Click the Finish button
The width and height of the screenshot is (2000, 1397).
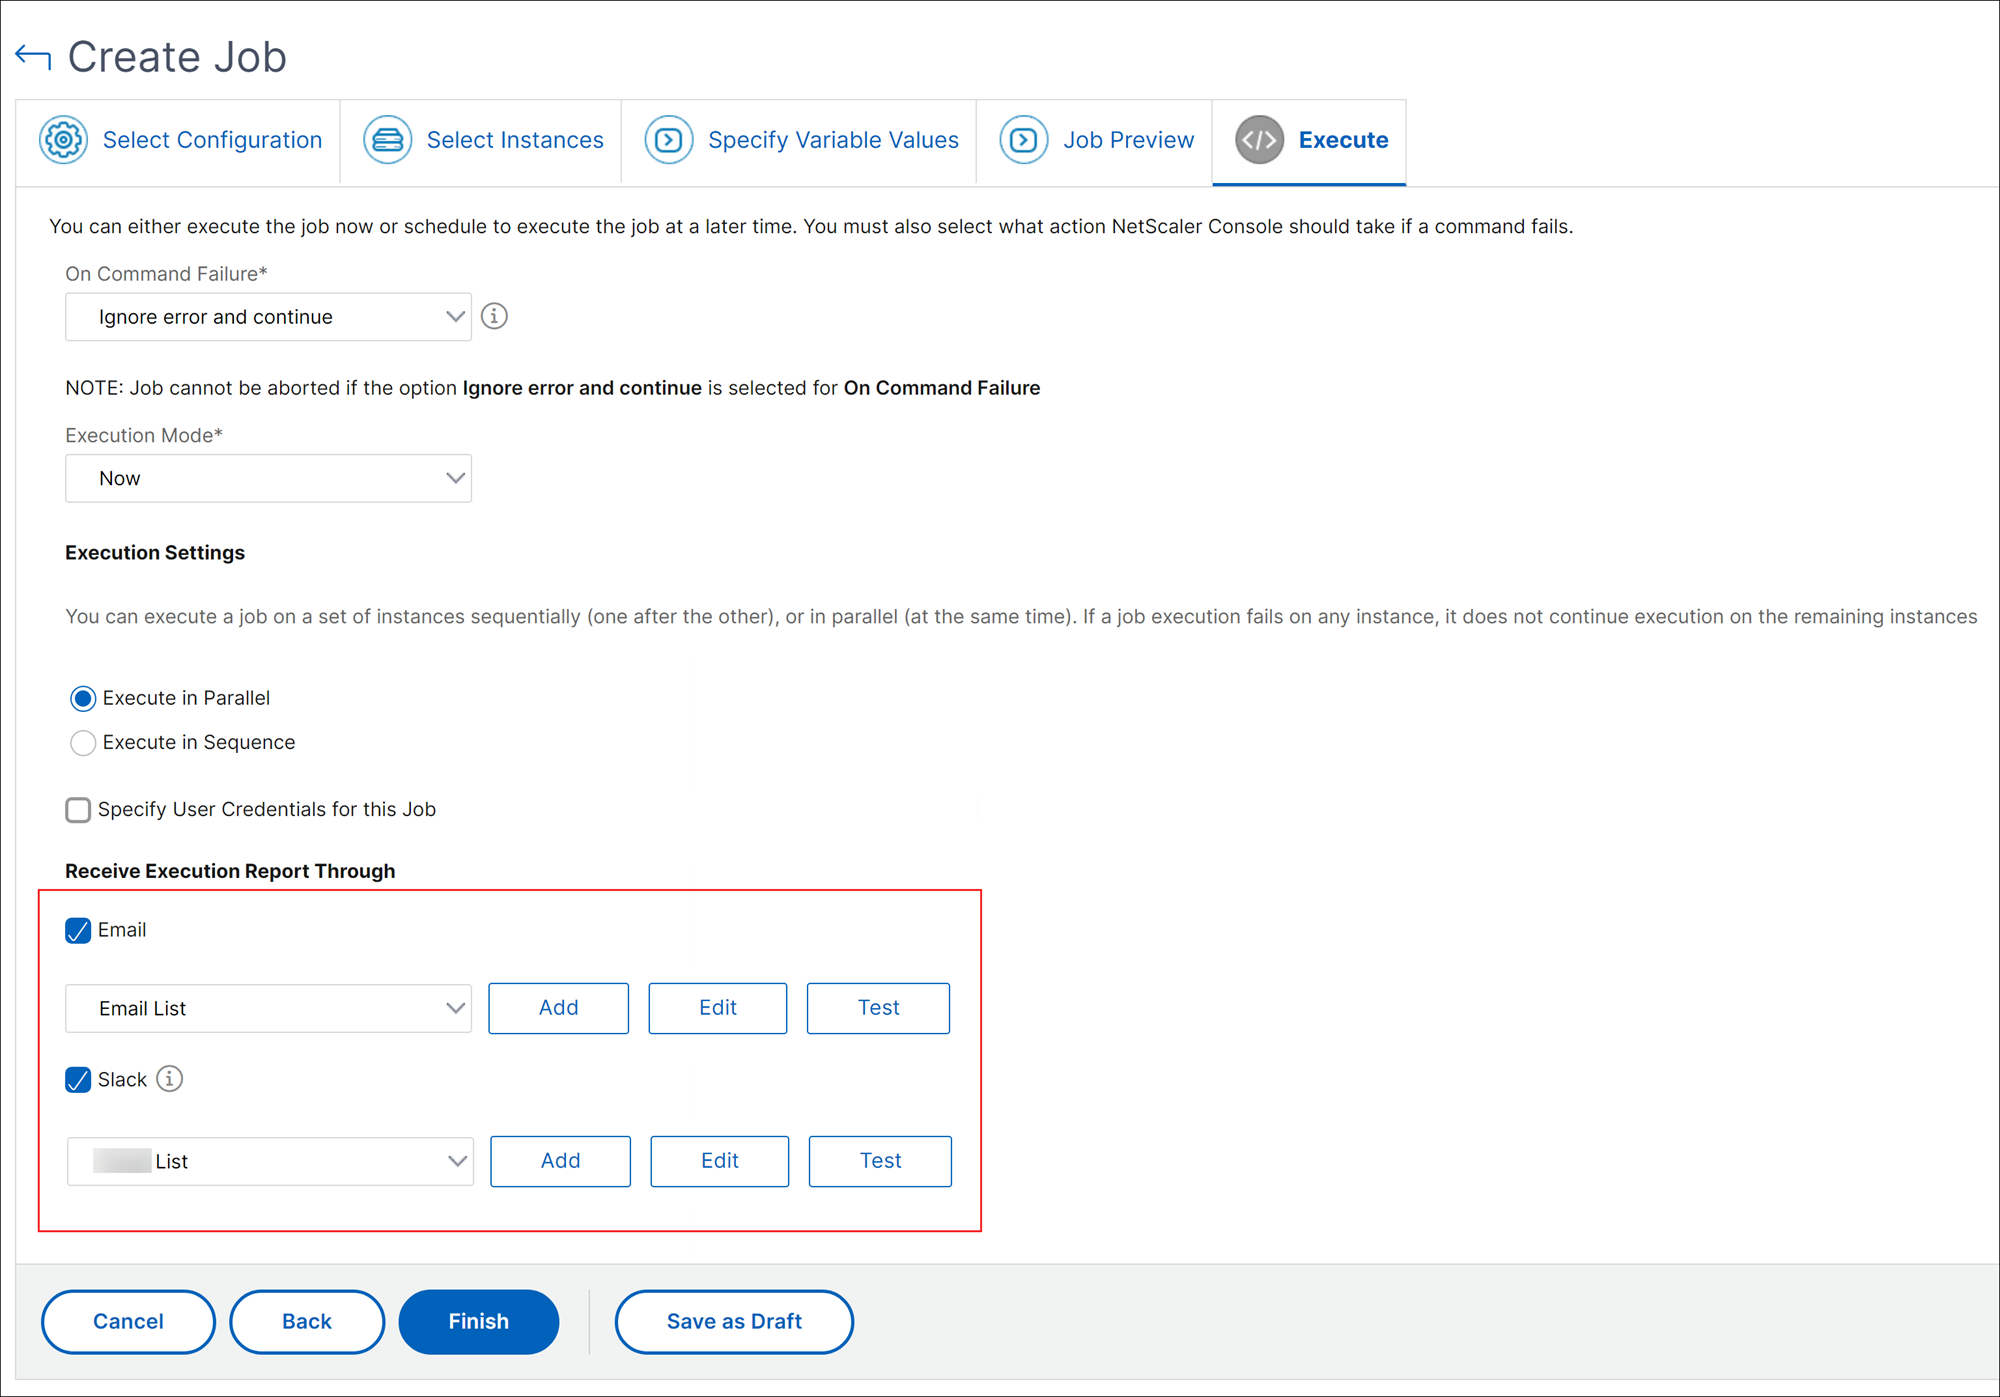479,1322
